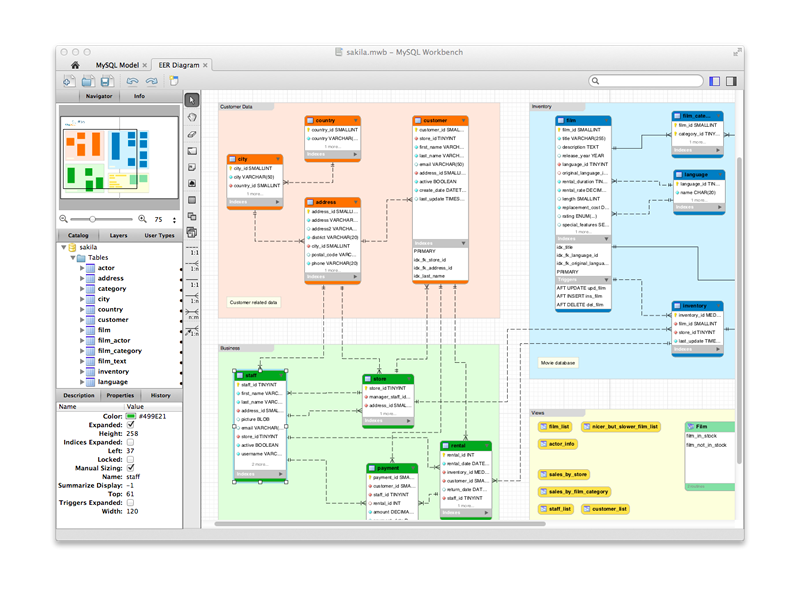Click the Navigator diagram overview thumbnail
The image size is (800, 600).
[x=119, y=157]
